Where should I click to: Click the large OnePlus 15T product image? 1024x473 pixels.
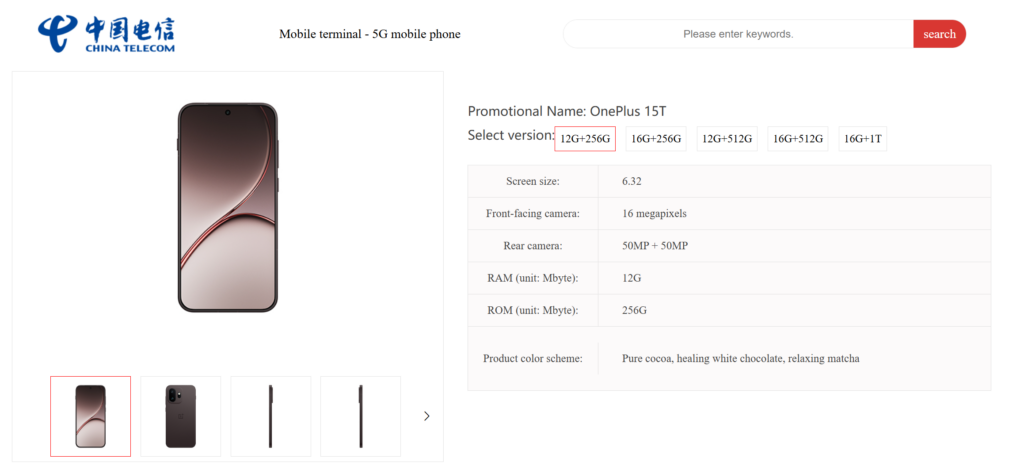pos(227,207)
